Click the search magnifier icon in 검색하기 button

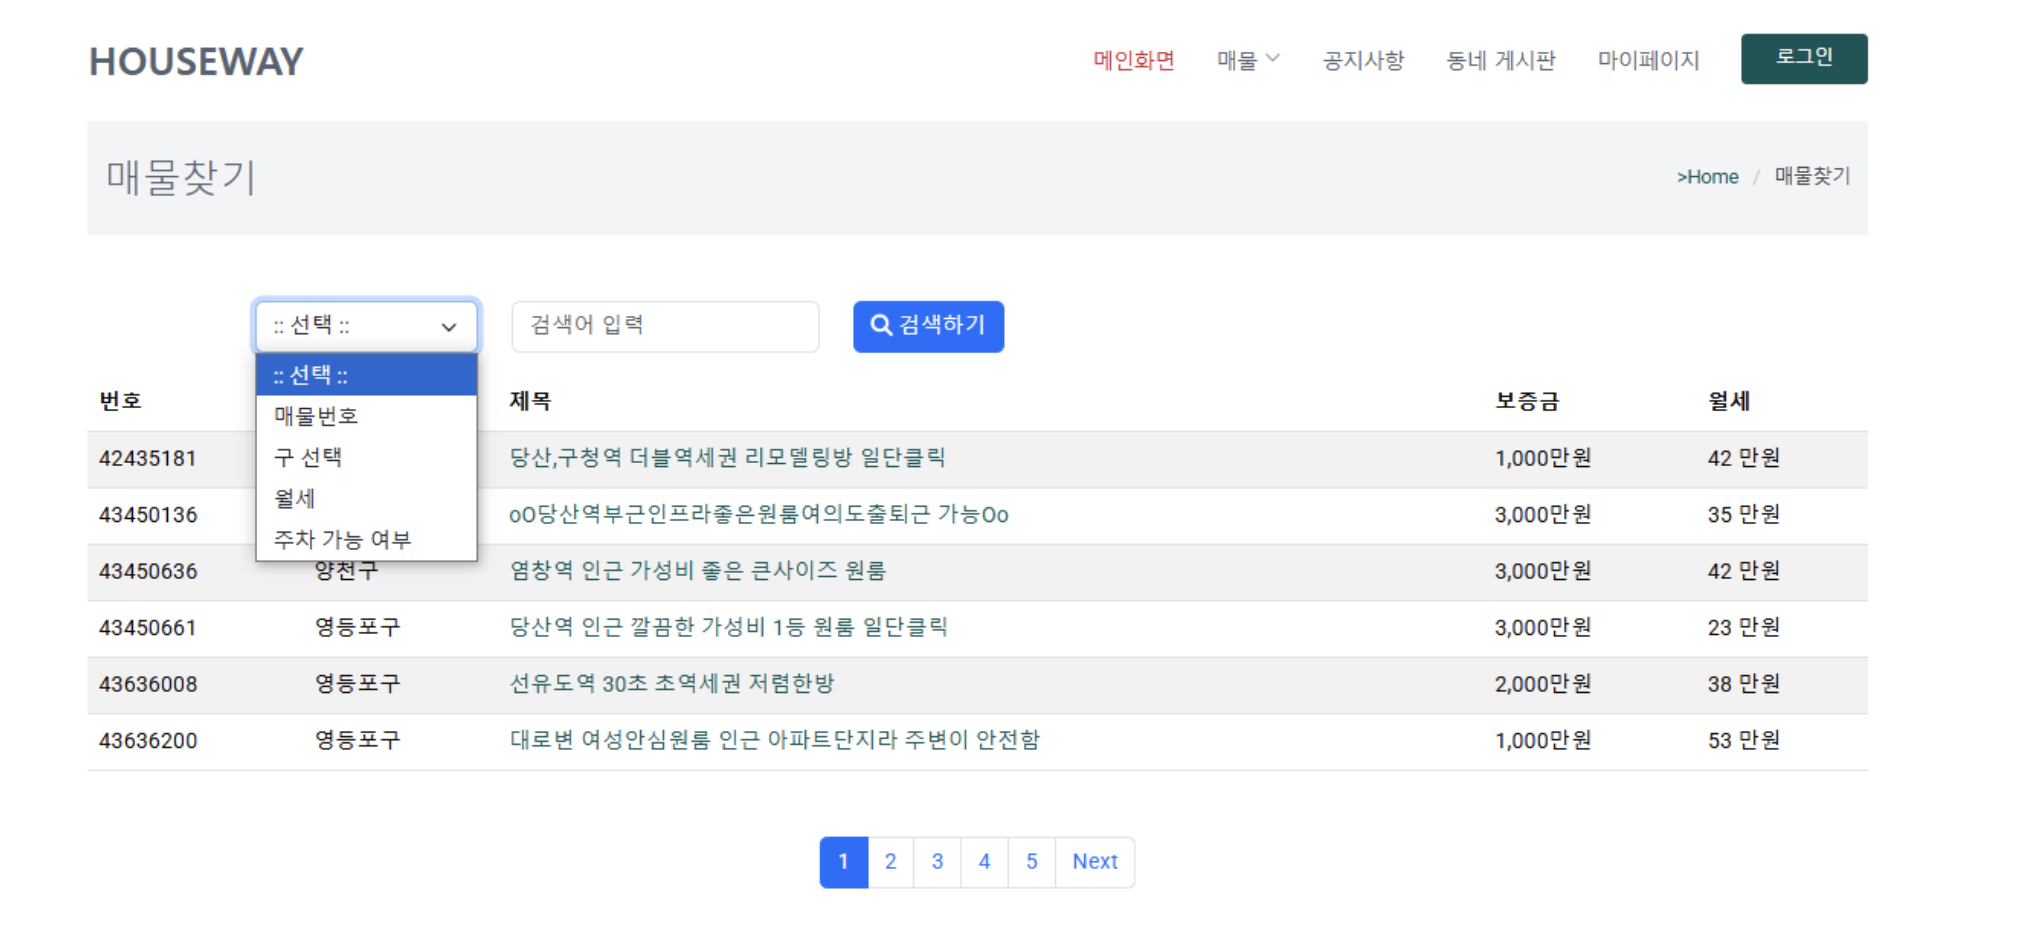pyautogui.click(x=880, y=325)
